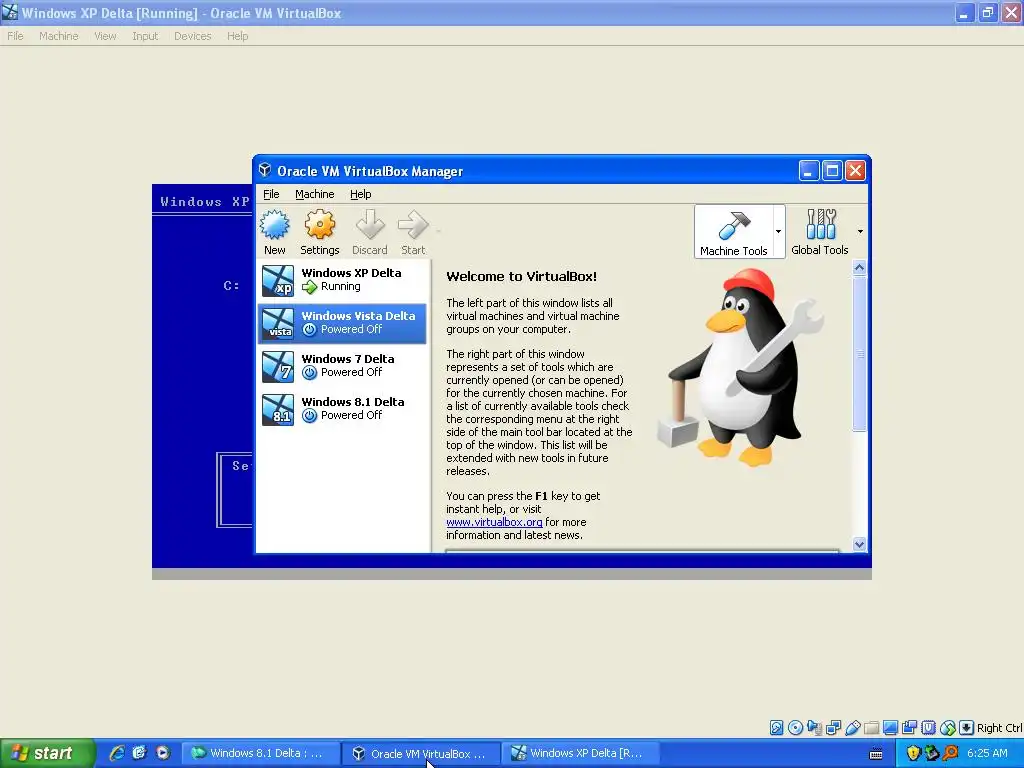Viewport: 1024px width, 768px height.
Task: Click the language bar keyboard icon
Action: coord(876,754)
